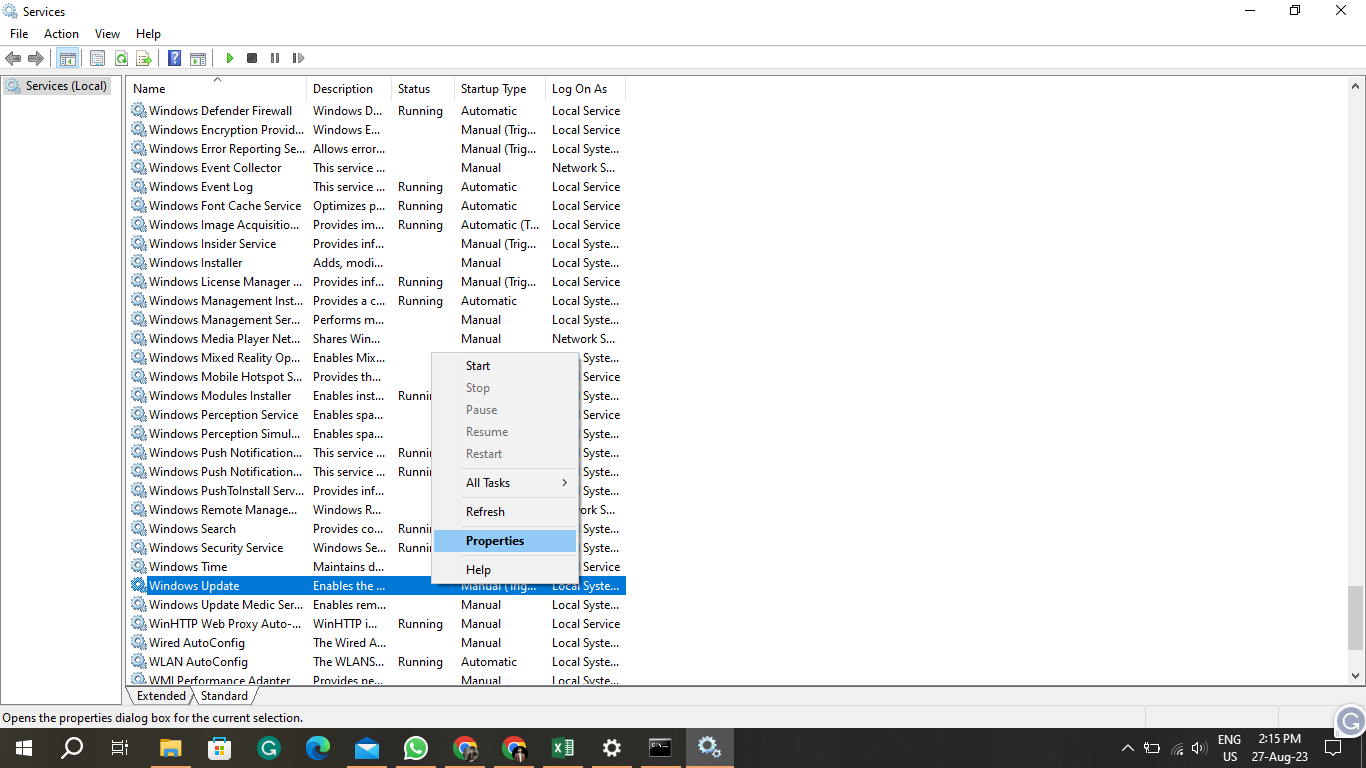Click the green Start Service toolbar icon
Viewport: 1366px width, 768px height.
229,58
